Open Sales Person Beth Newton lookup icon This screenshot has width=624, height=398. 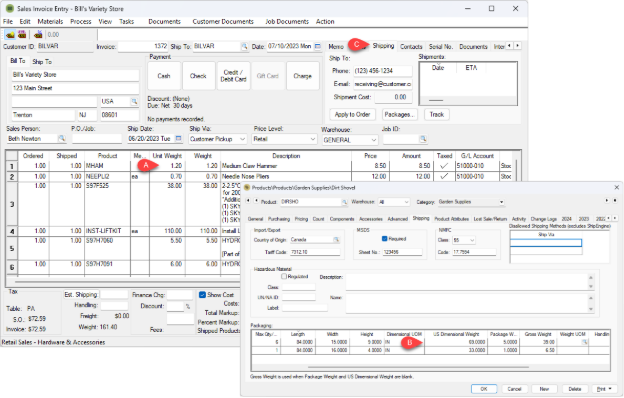(62, 139)
